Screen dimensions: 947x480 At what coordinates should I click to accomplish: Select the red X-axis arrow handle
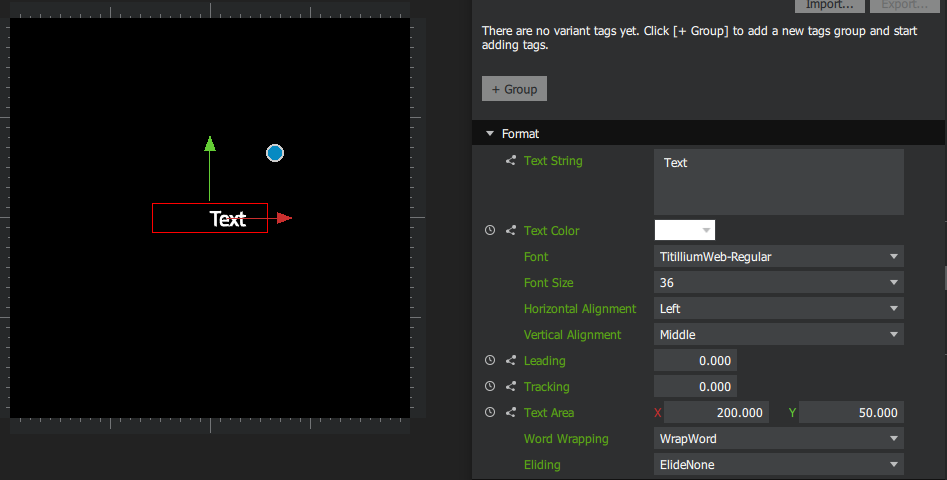(x=284, y=218)
